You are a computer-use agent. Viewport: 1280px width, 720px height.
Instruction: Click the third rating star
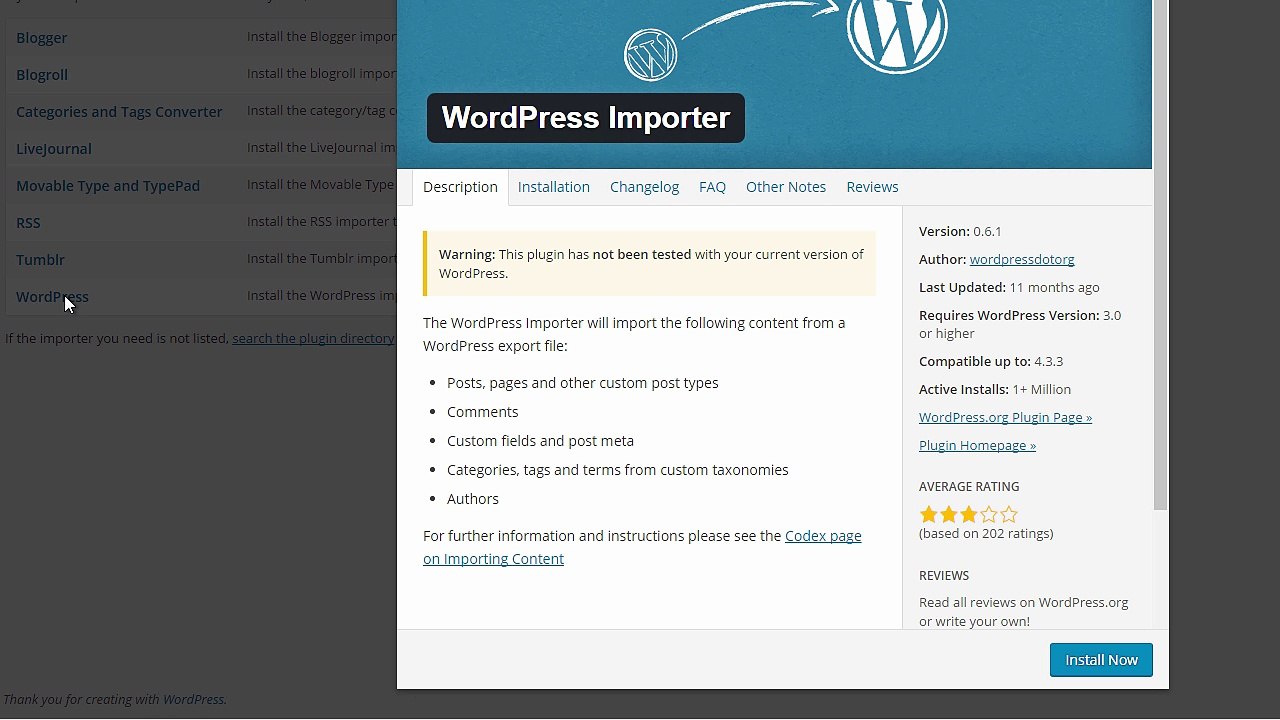[969, 514]
